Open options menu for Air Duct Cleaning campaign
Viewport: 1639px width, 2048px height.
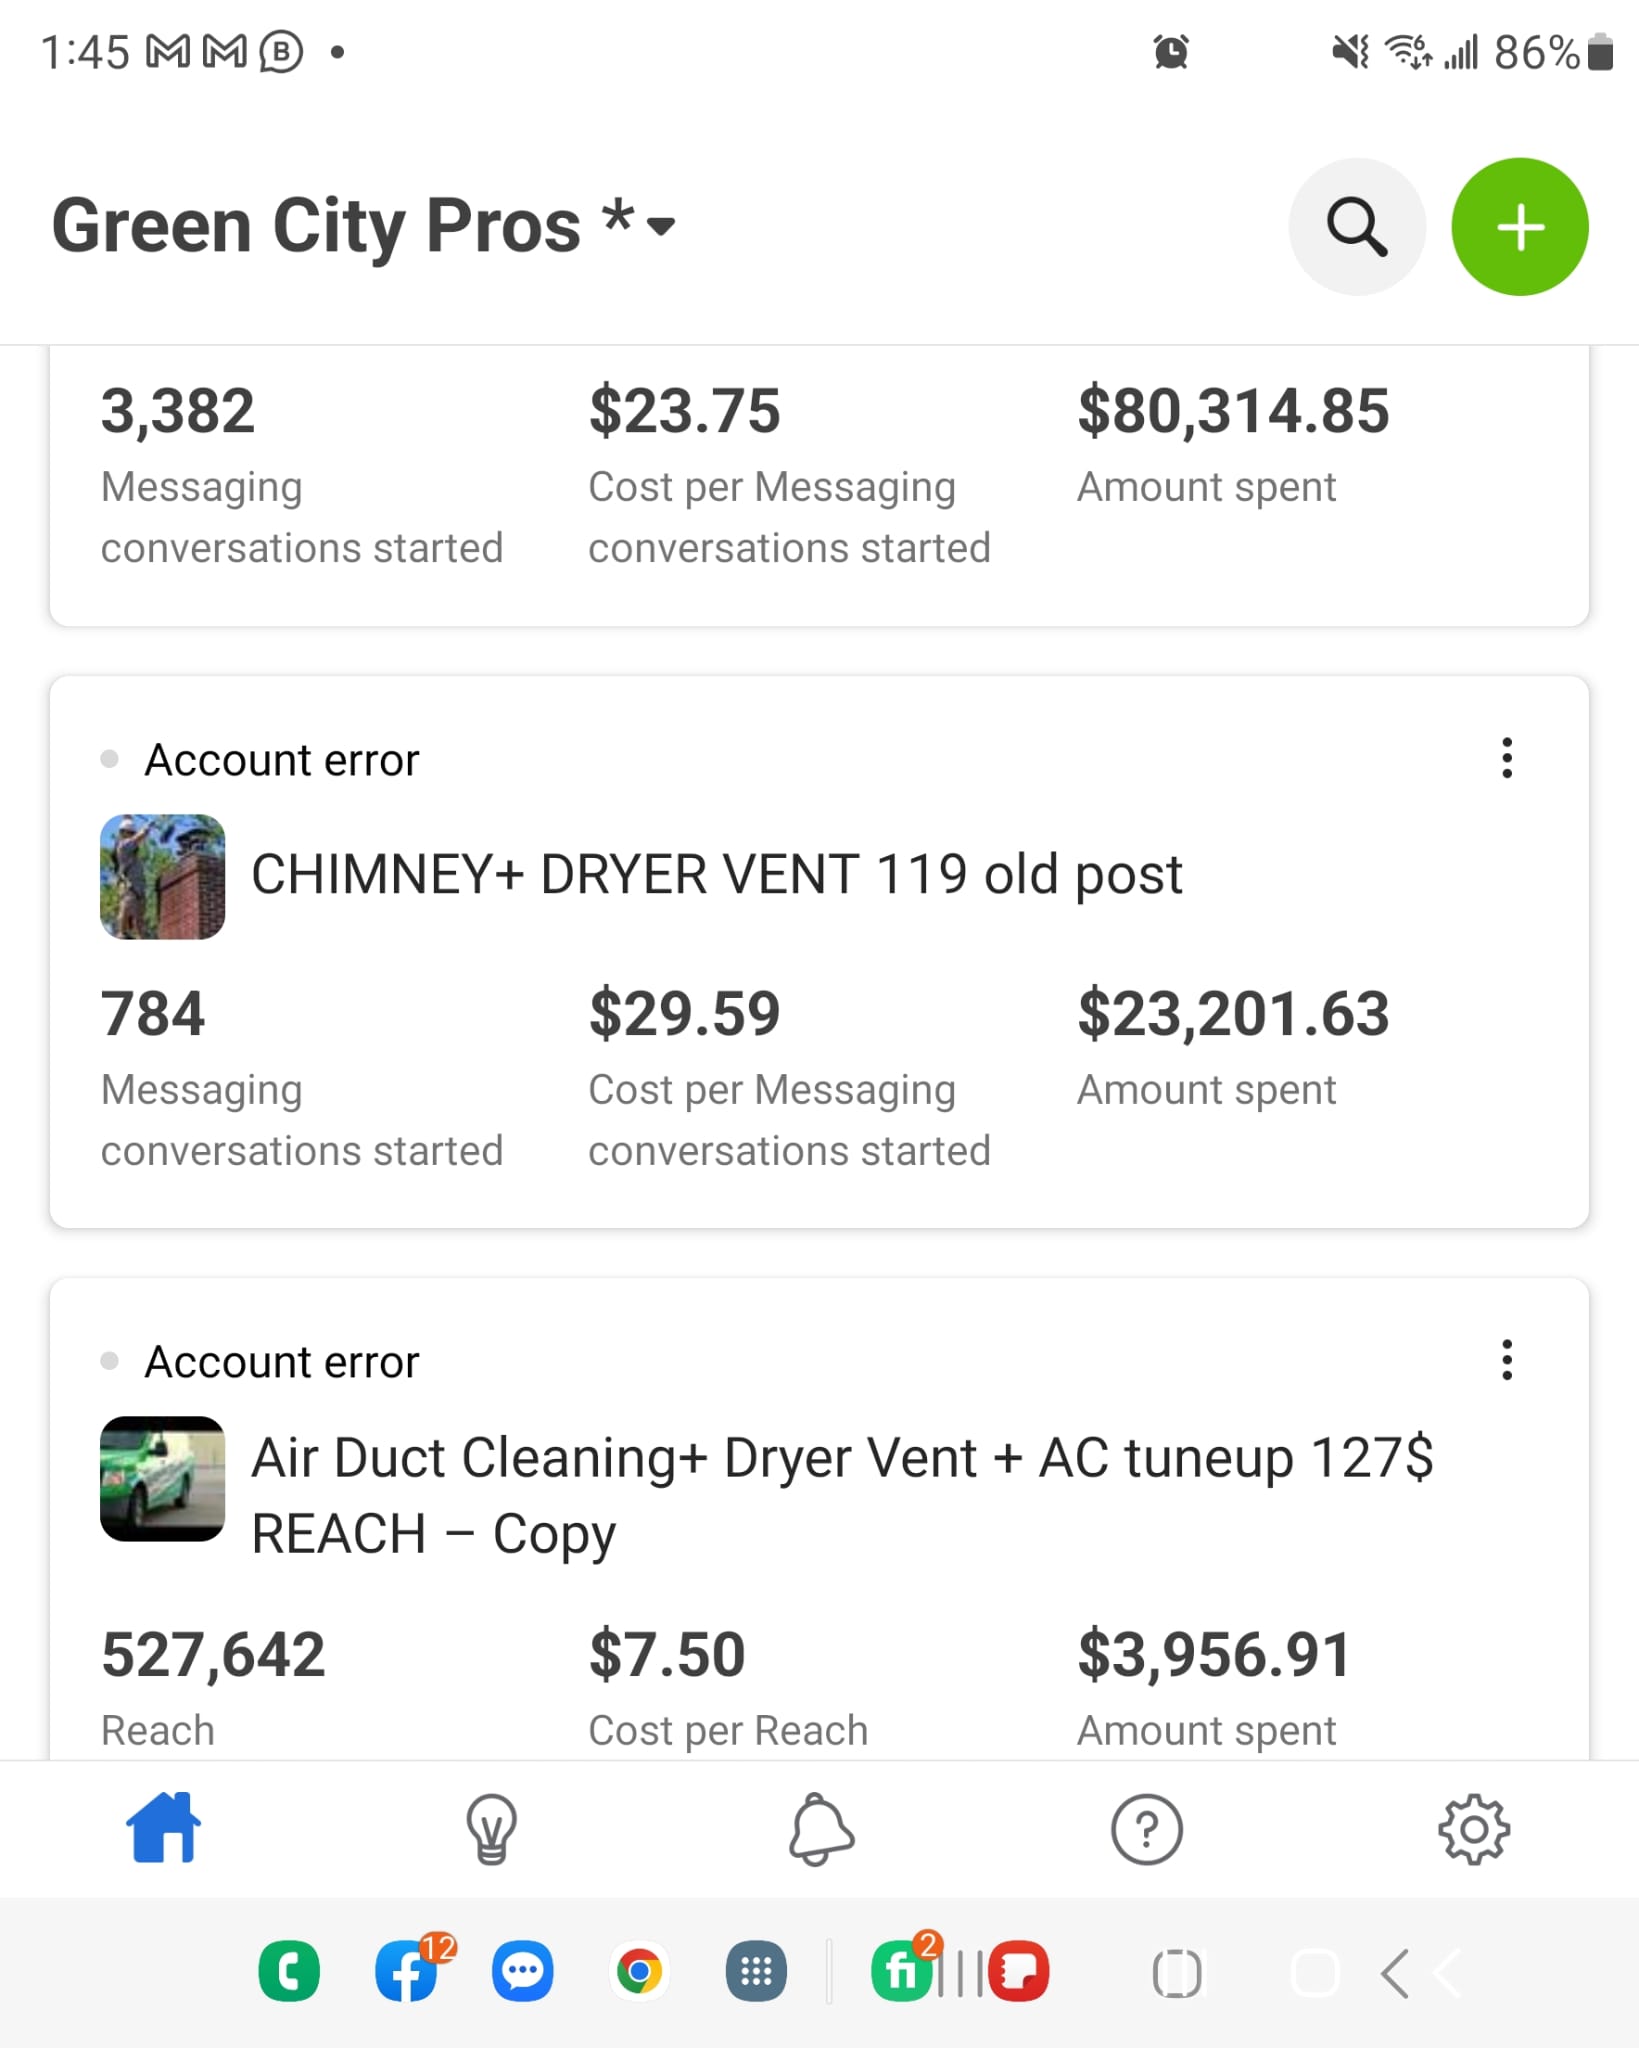(1506, 1360)
